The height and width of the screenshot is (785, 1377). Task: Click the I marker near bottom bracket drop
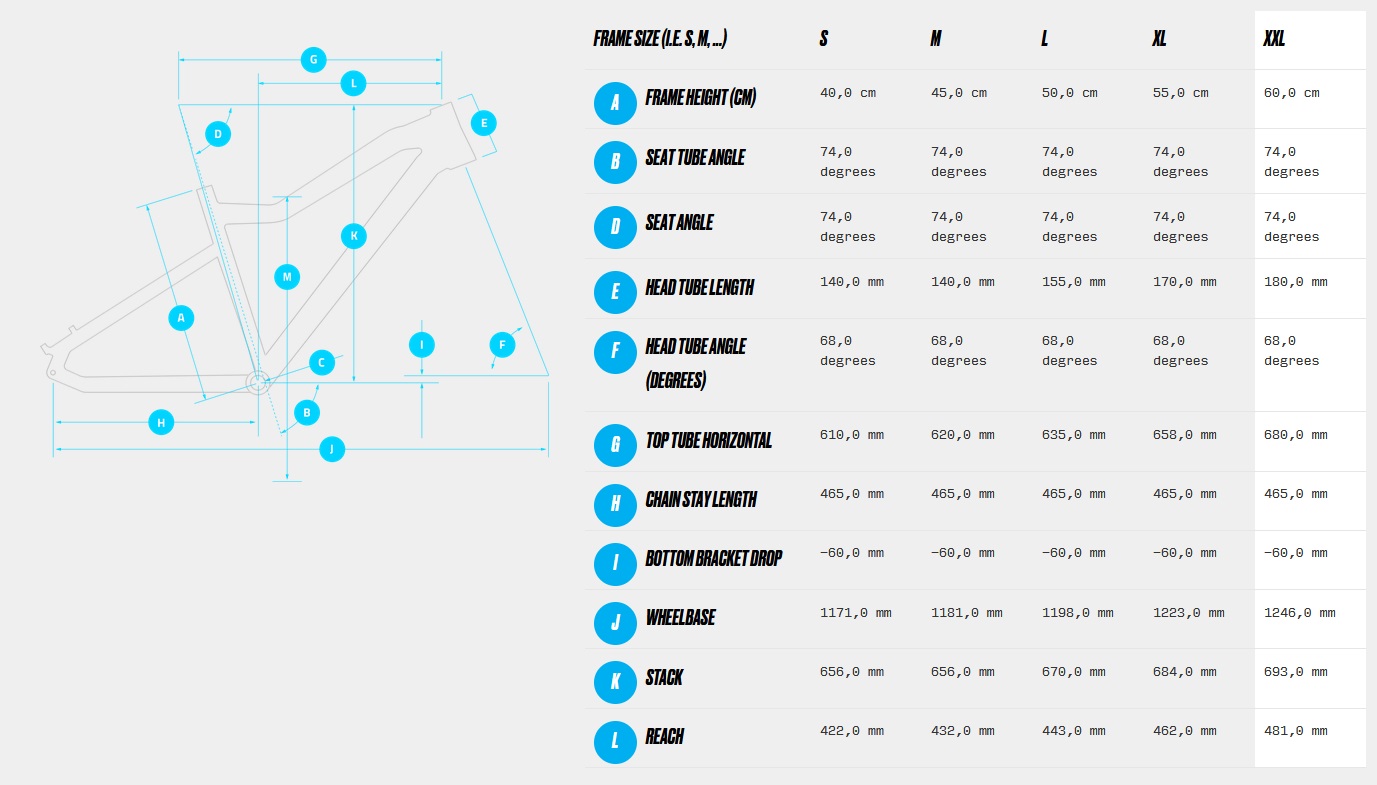click(422, 345)
